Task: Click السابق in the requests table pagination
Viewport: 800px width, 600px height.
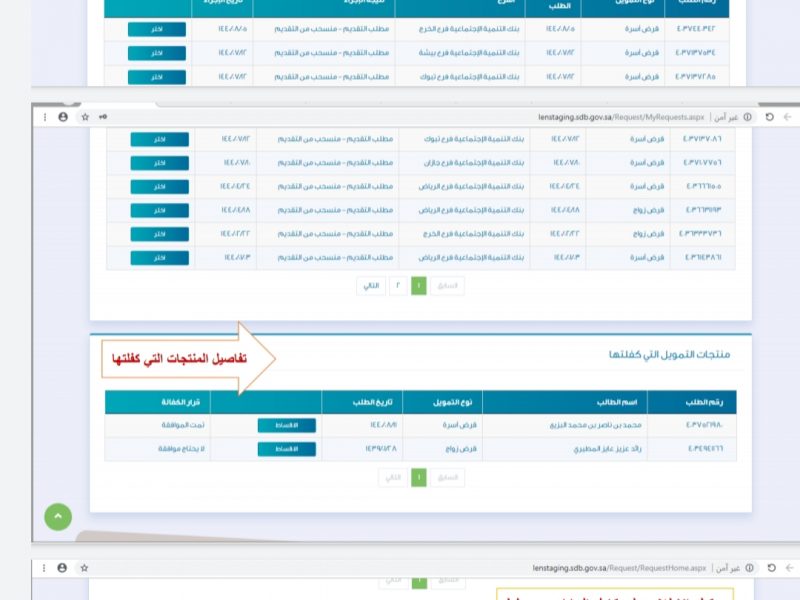Action: click(447, 286)
